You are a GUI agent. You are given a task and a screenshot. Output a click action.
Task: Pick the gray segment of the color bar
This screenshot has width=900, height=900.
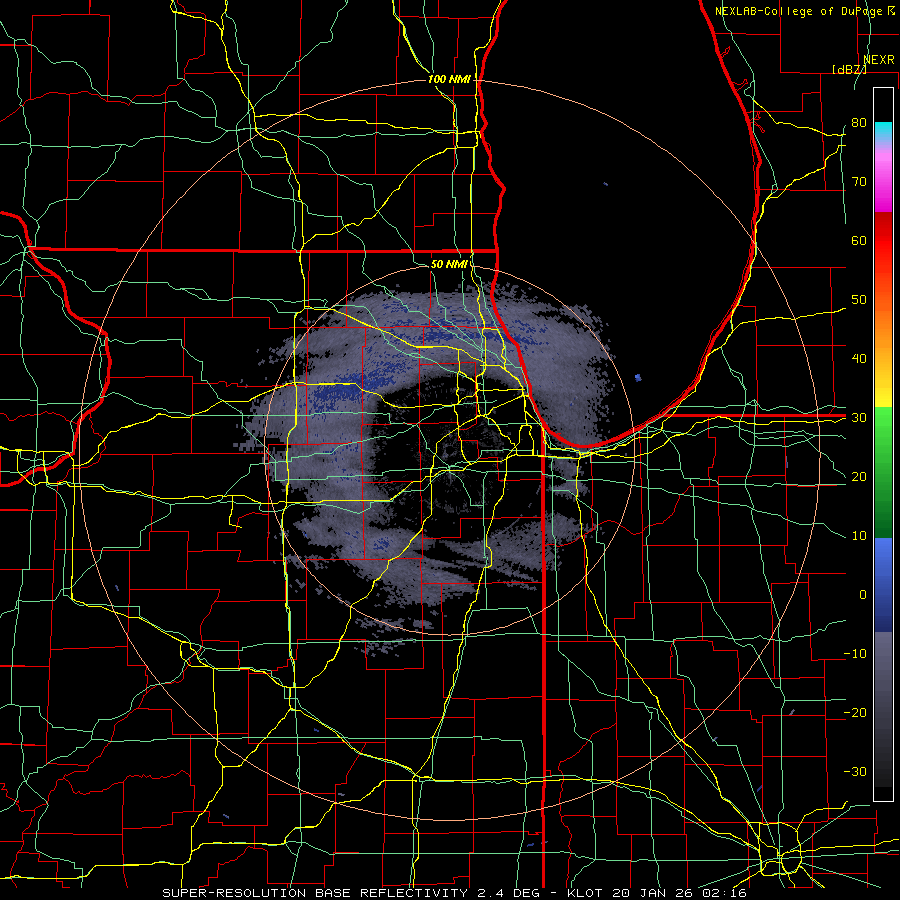click(883, 709)
